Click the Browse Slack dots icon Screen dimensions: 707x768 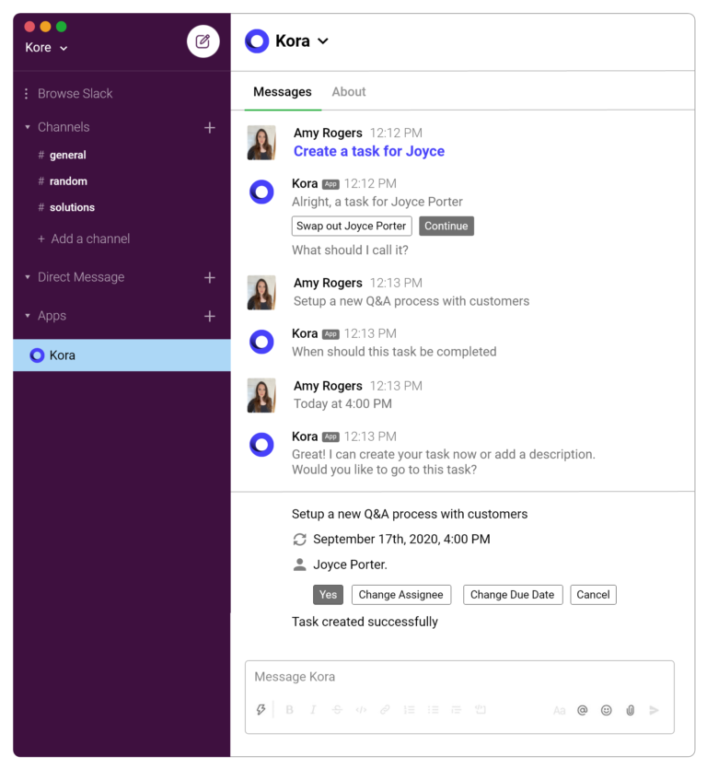tap(26, 94)
